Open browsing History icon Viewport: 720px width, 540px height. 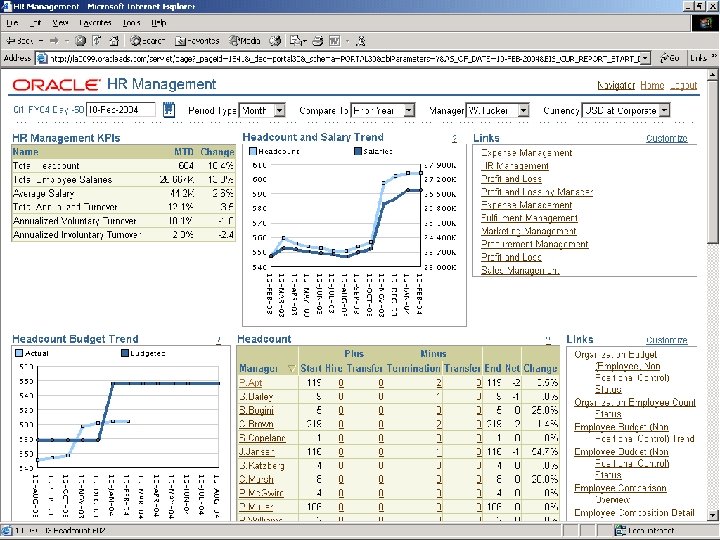[275, 41]
